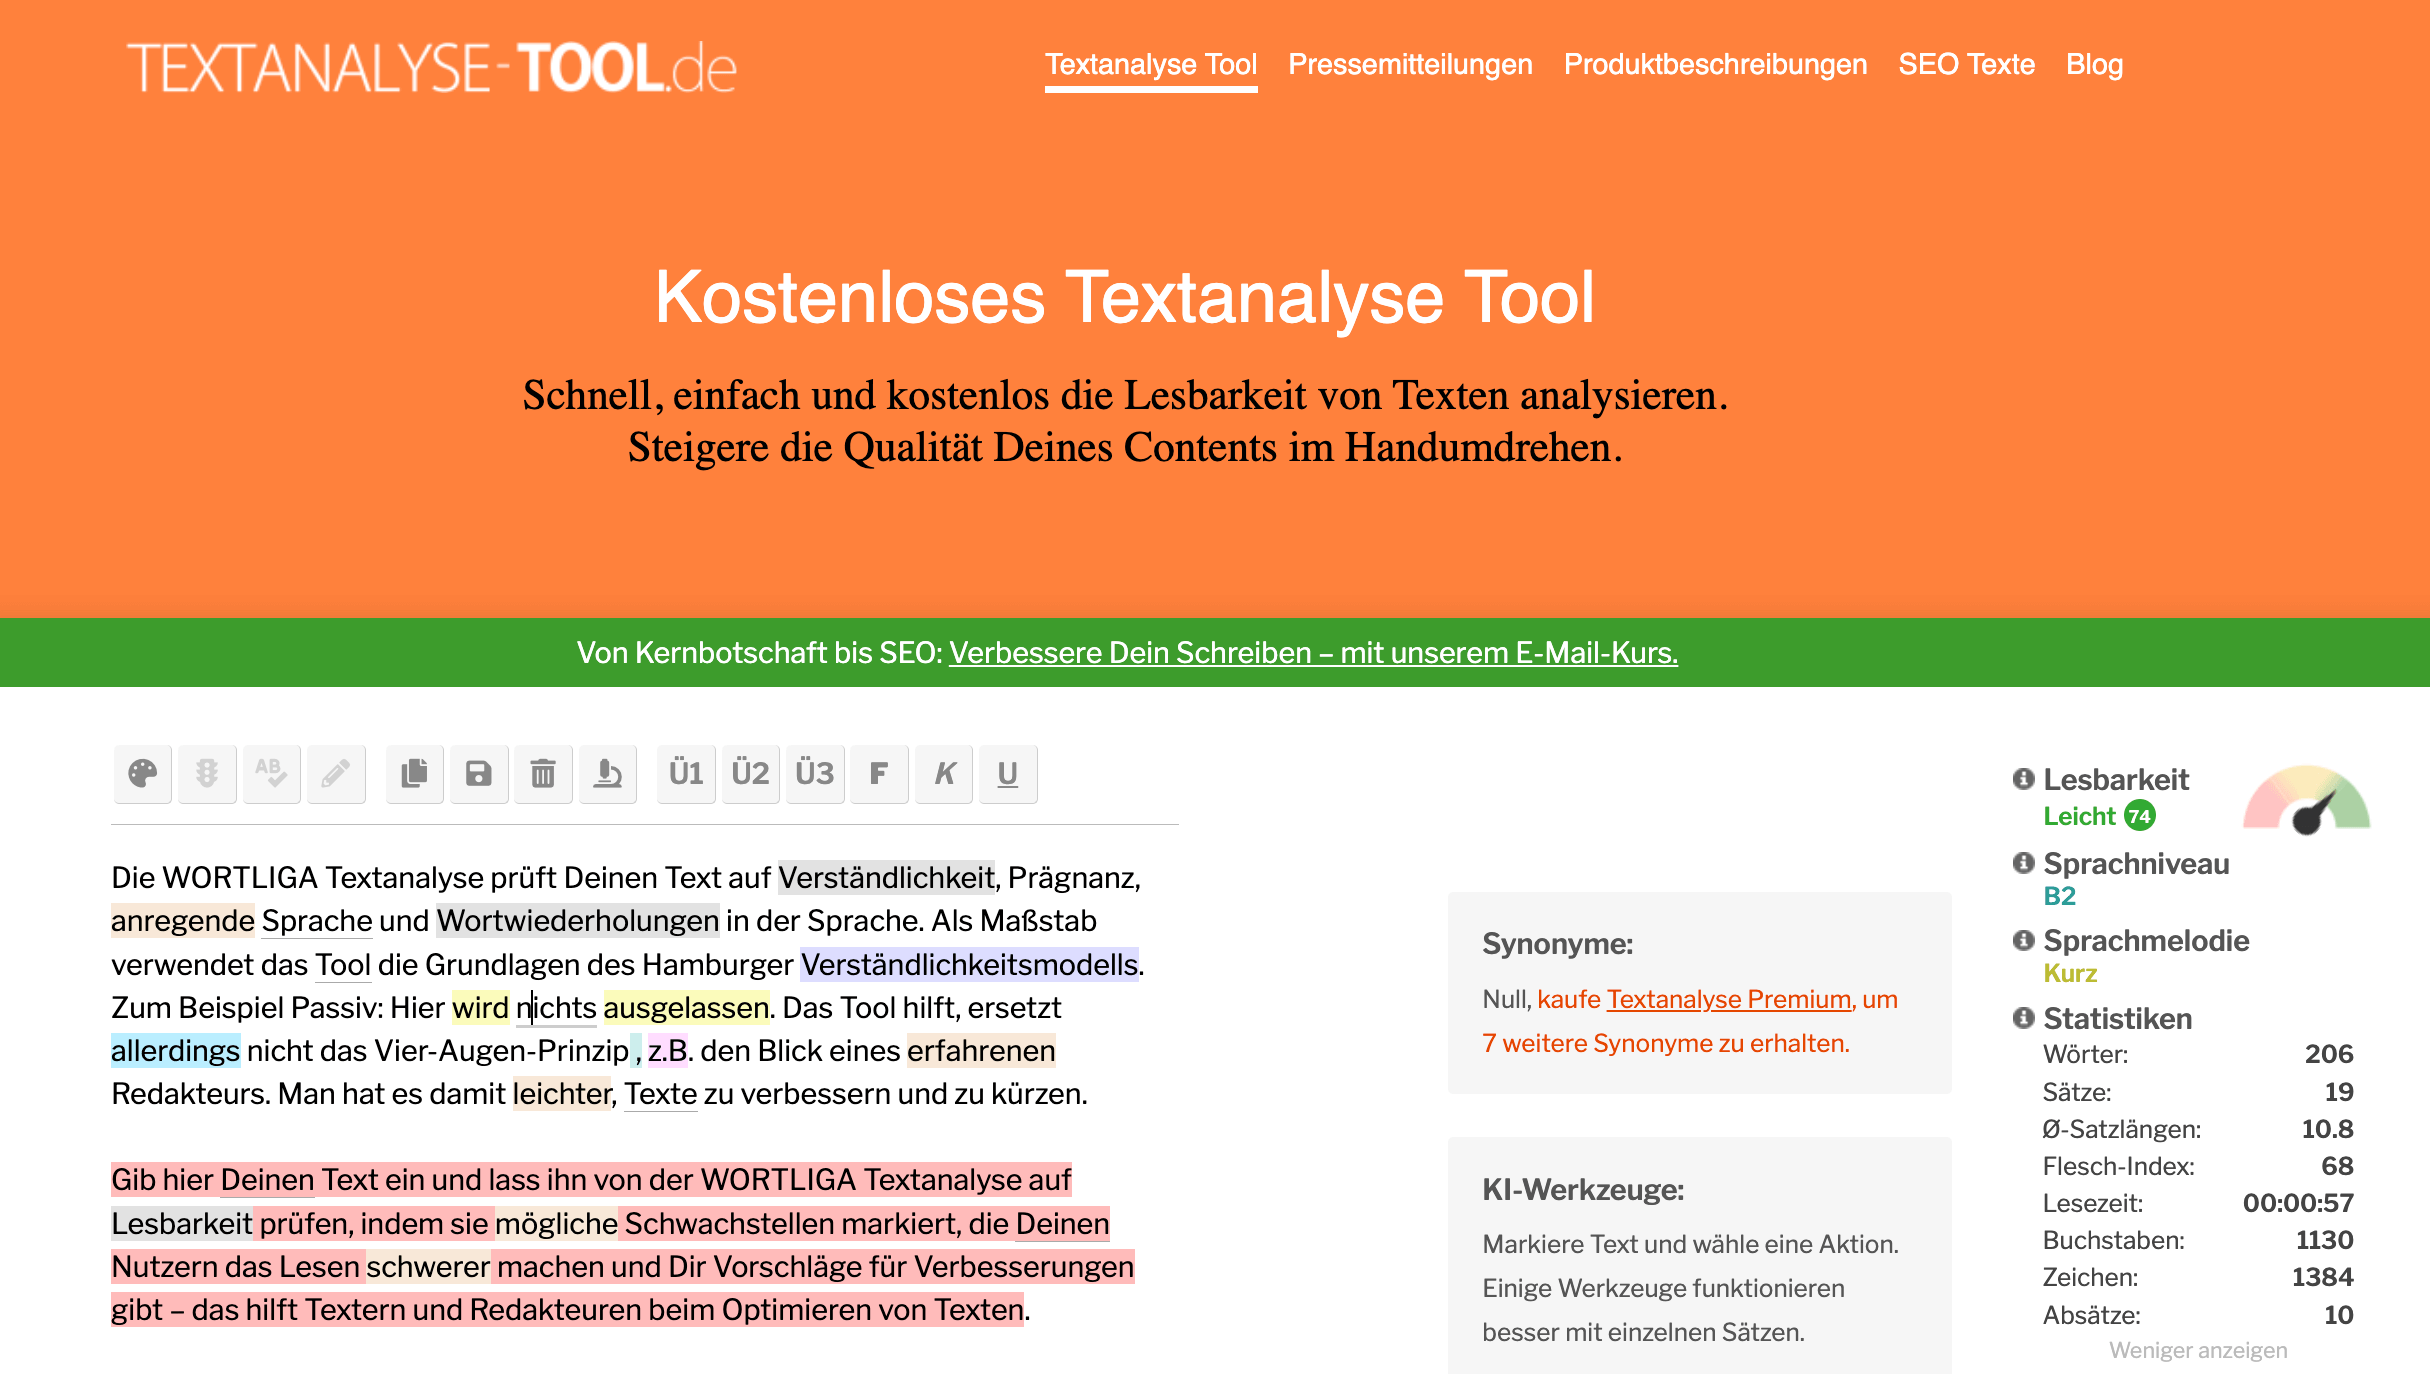Open the Pressemitteilungen menu item
Viewport: 2430px width, 1374px height.
[1410, 64]
